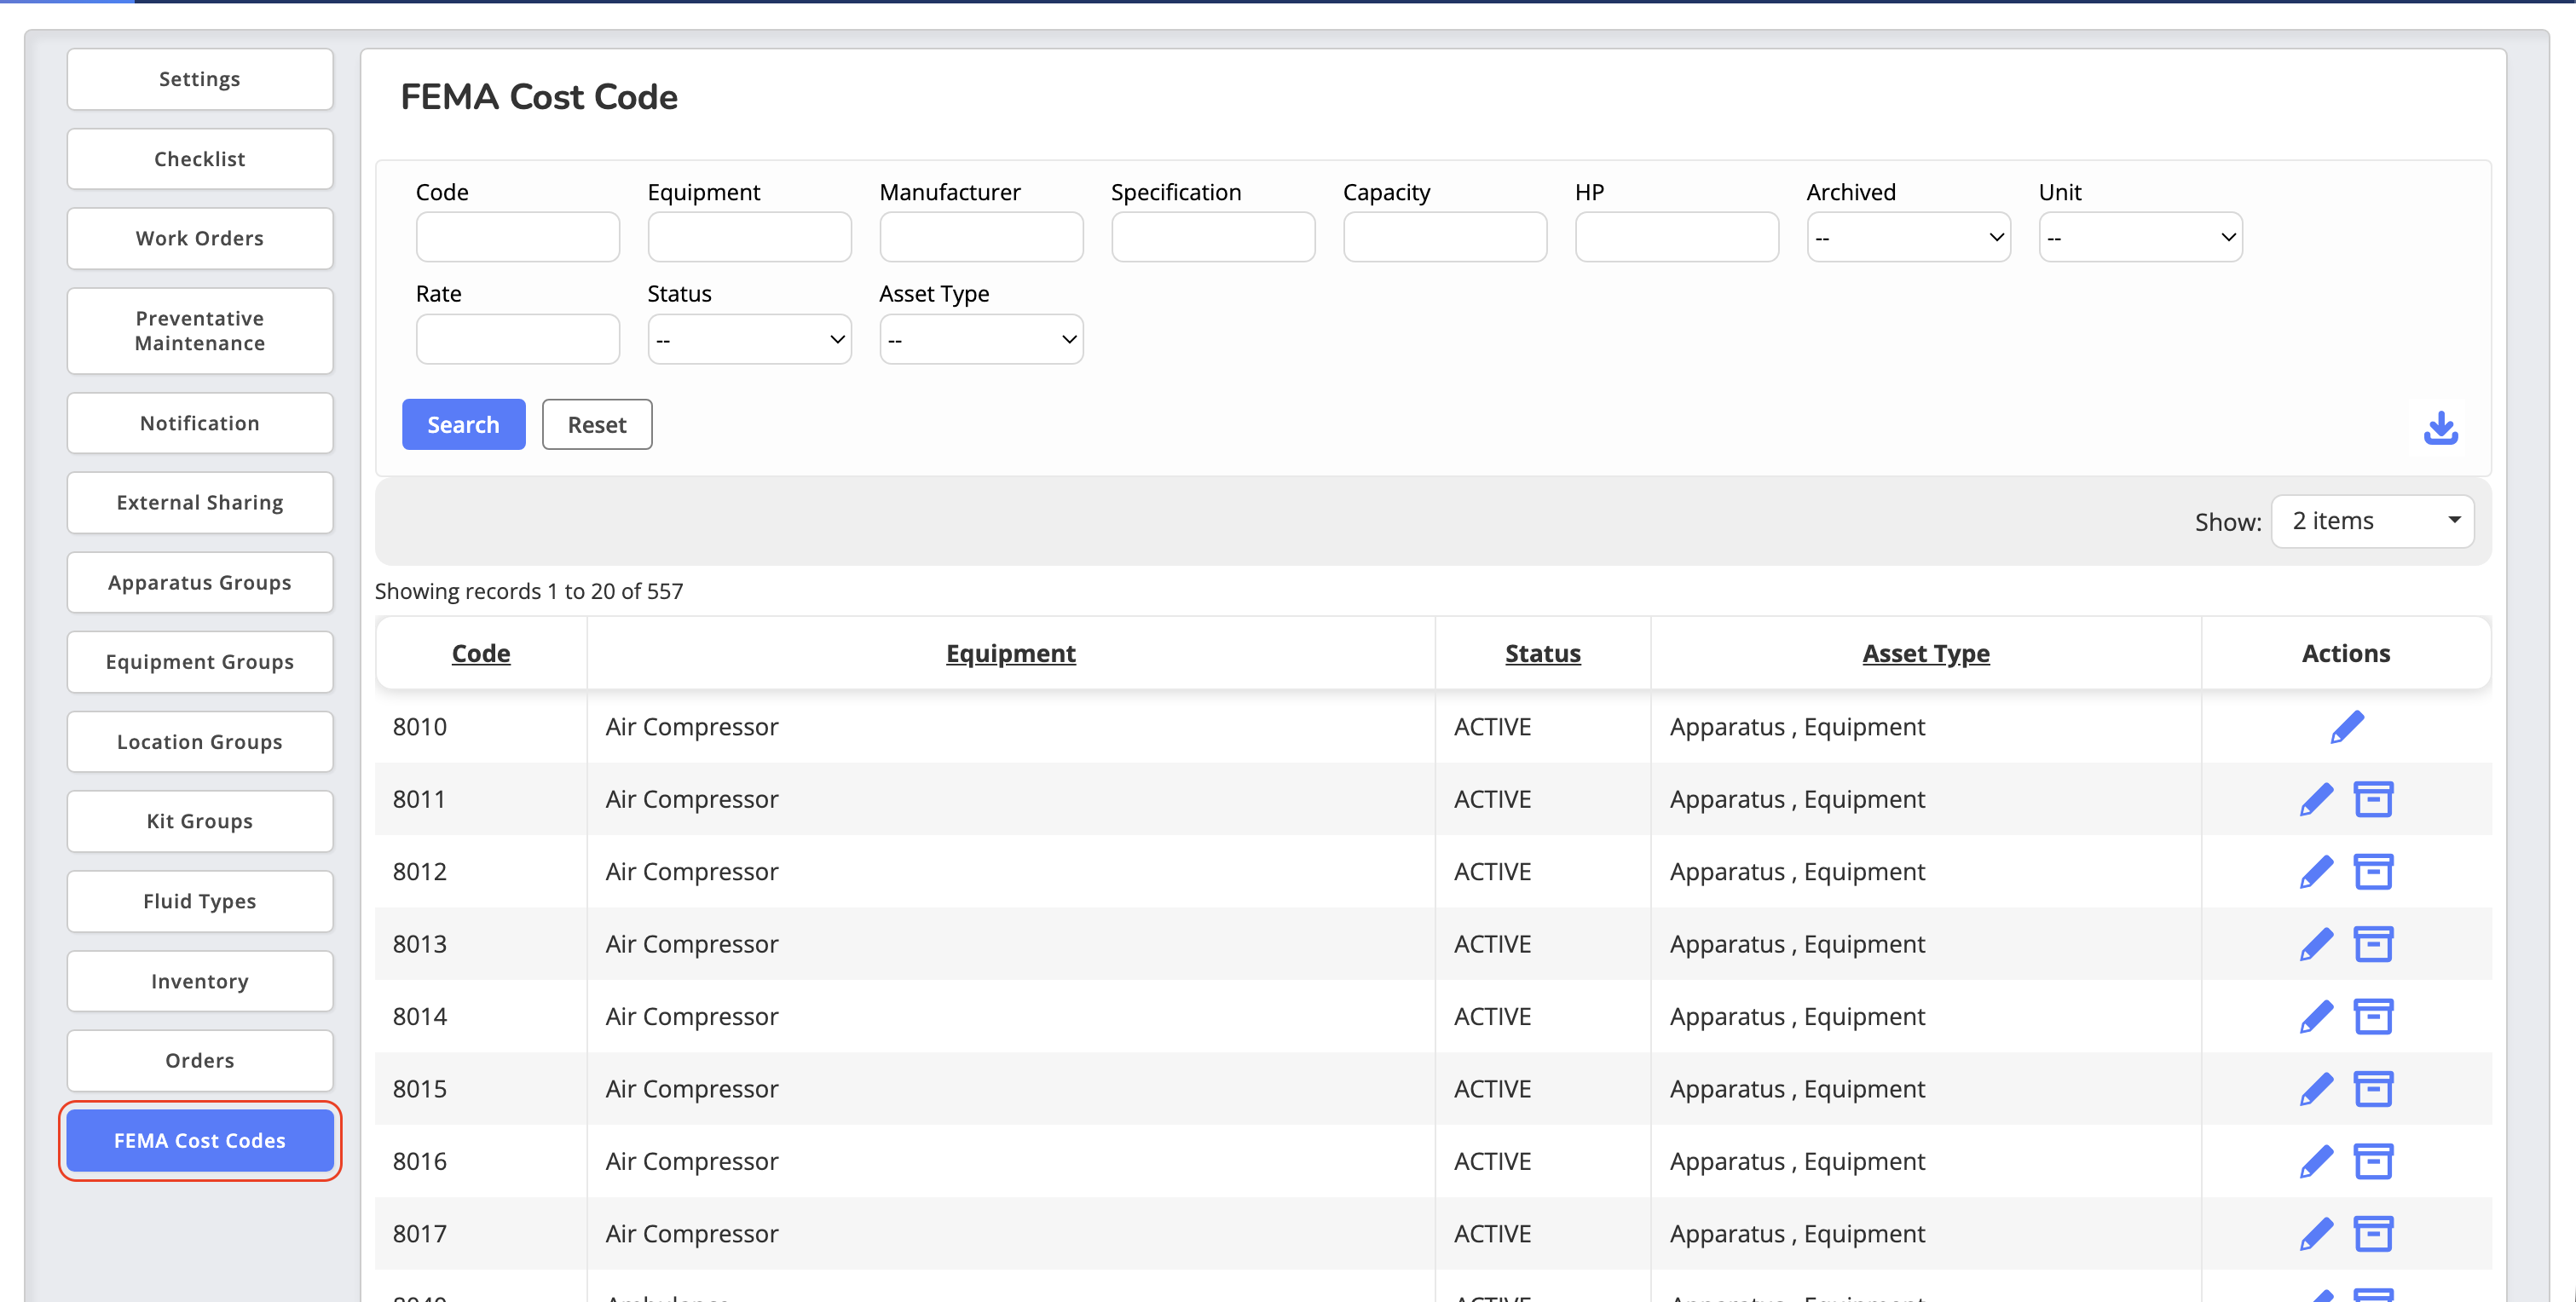Archive code 8016 using box icon
This screenshot has height=1302, width=2576.
click(x=2373, y=1162)
